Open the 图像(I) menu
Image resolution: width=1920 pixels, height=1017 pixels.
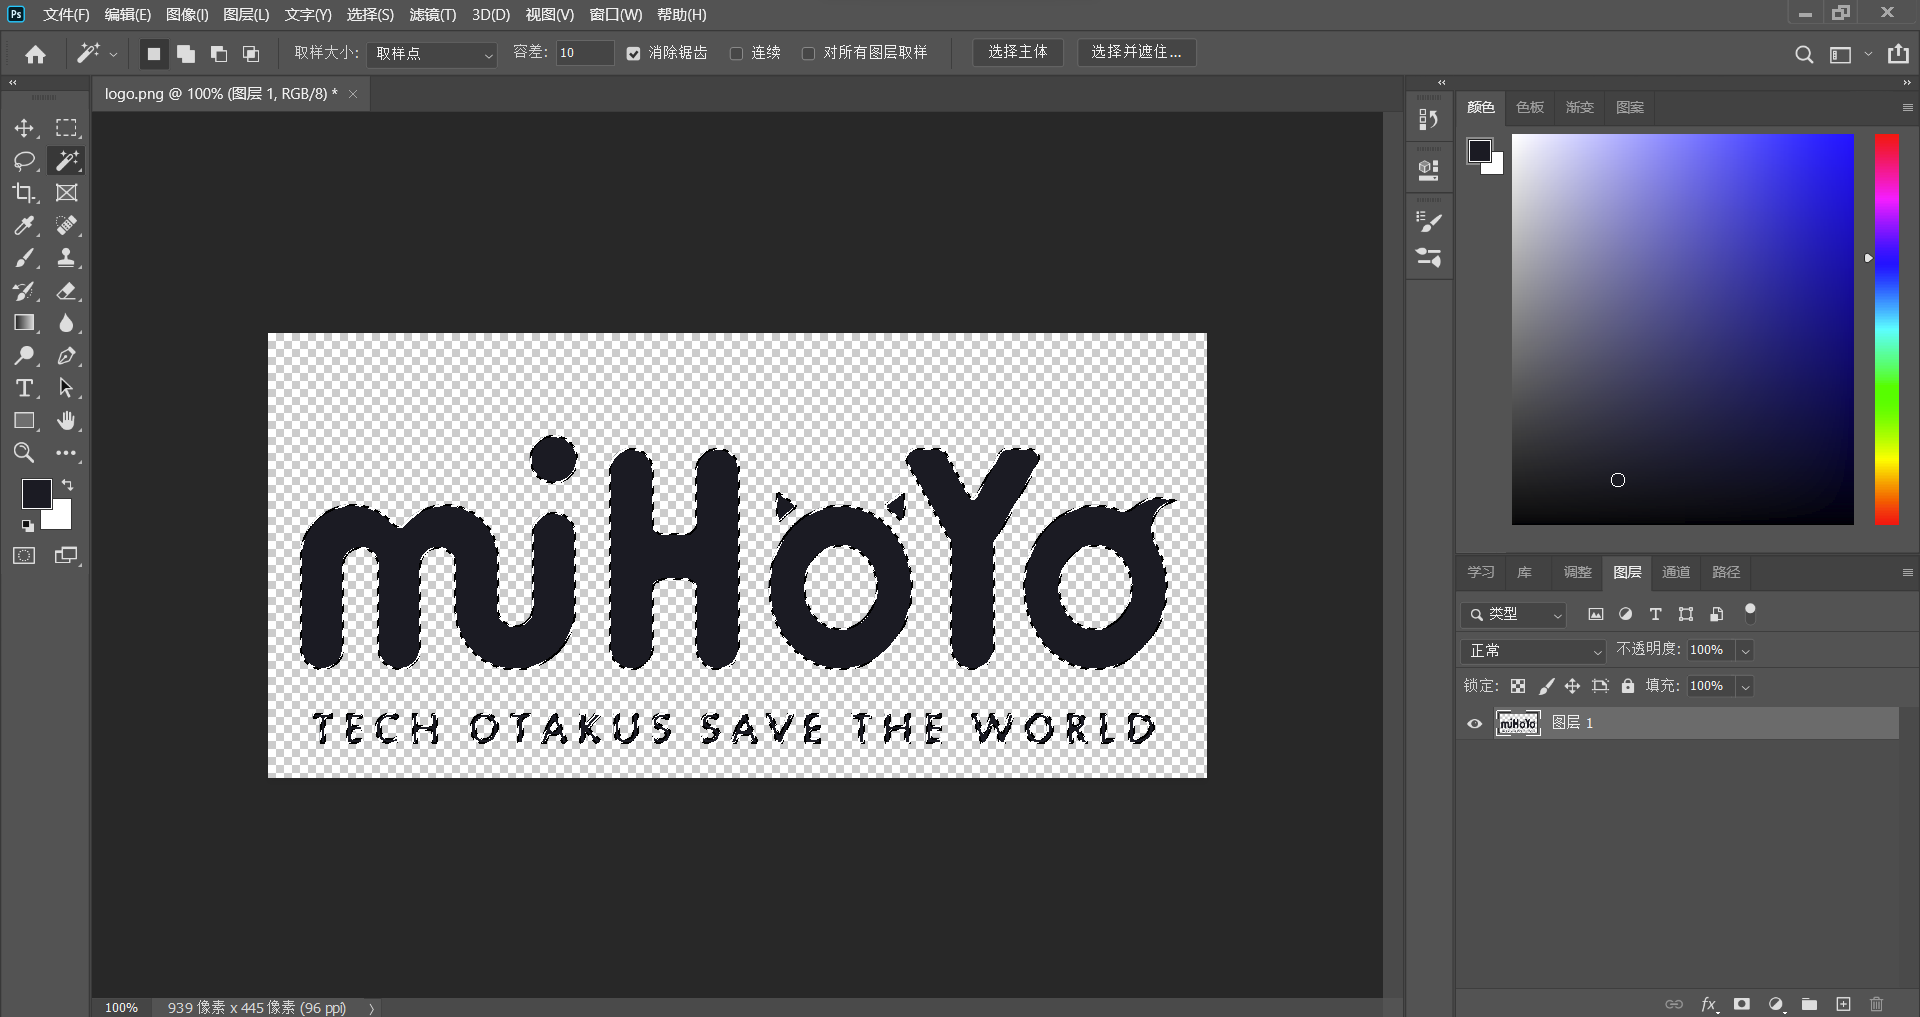tap(187, 15)
